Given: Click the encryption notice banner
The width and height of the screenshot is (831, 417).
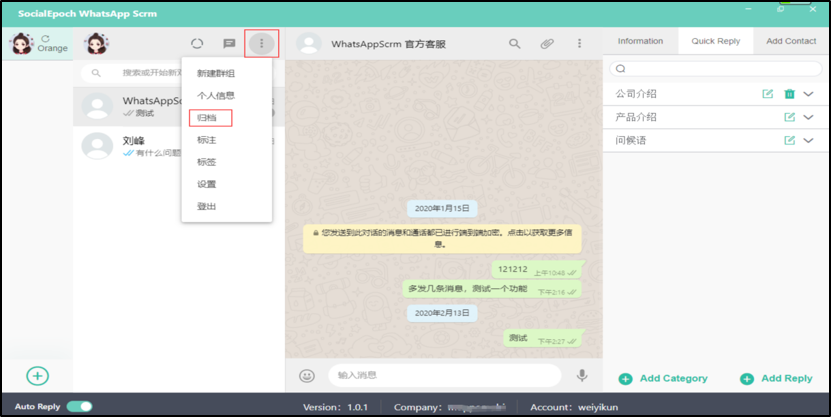Looking at the screenshot, I should [442, 238].
